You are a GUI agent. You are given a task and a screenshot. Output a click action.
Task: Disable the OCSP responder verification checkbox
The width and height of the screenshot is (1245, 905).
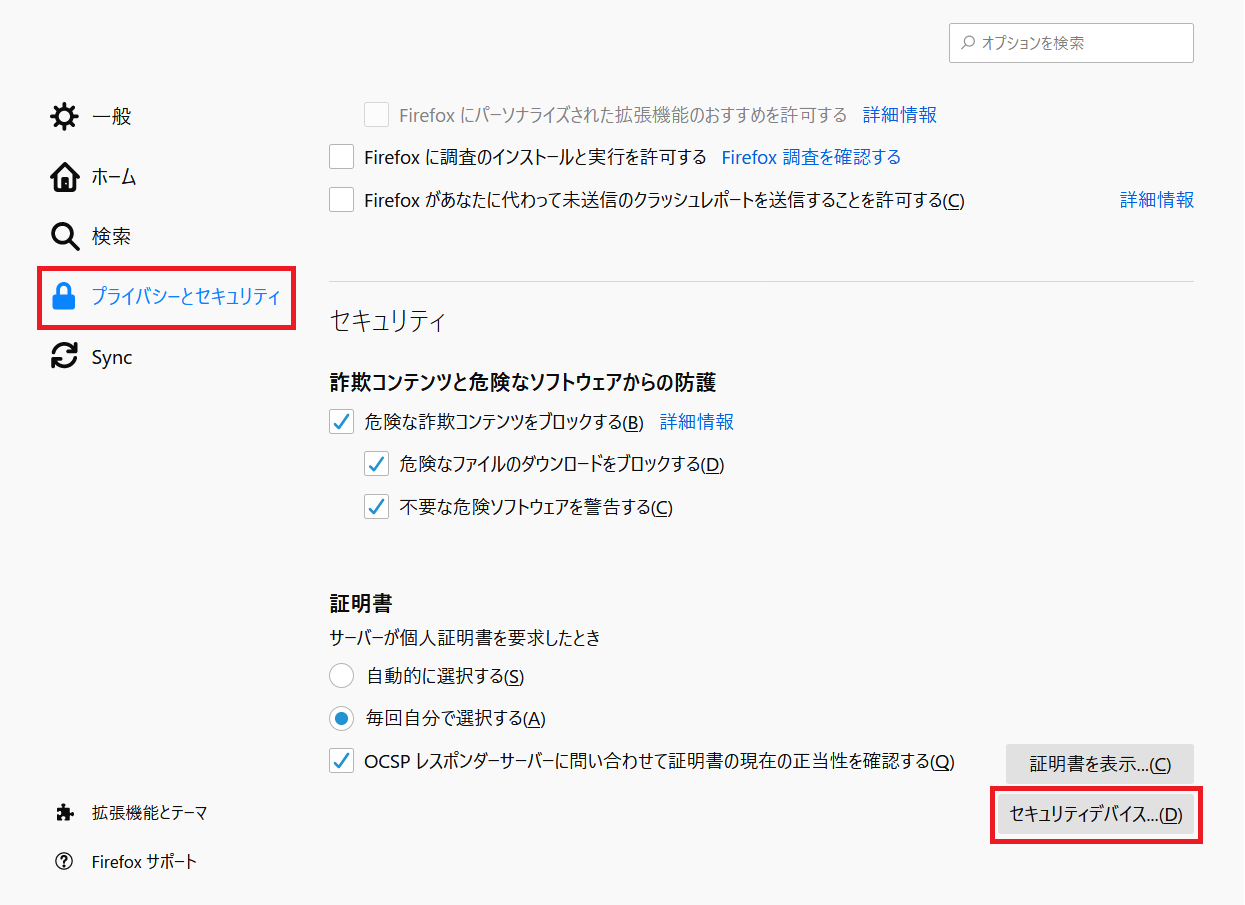342,761
